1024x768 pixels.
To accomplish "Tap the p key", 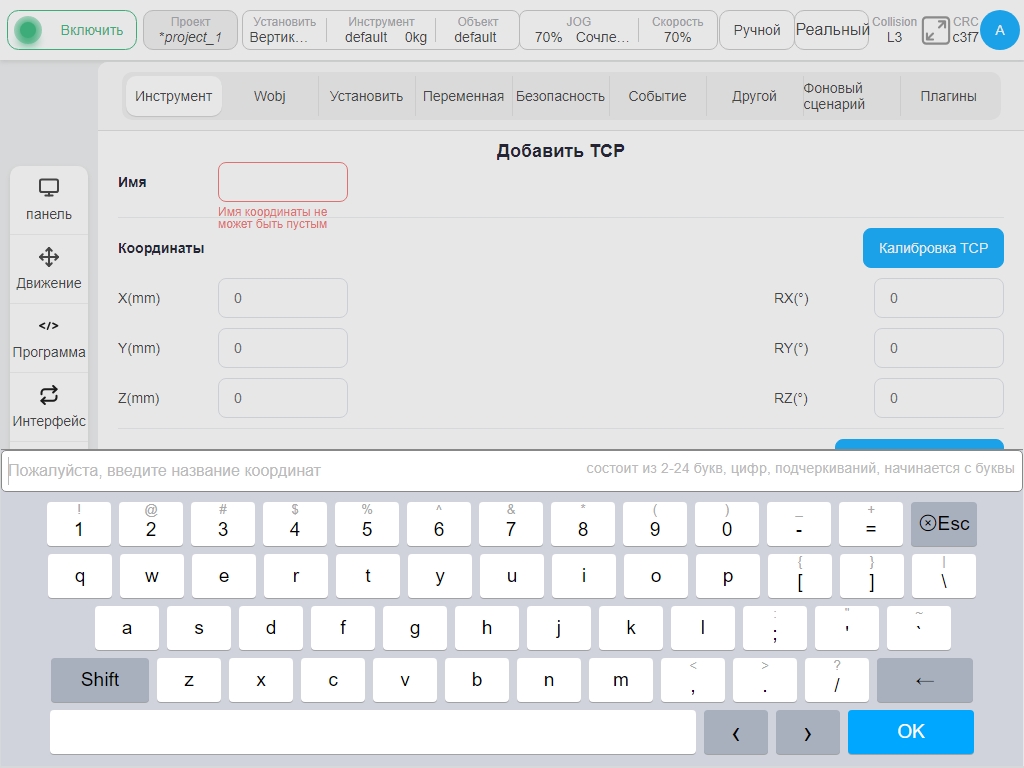I will [728, 576].
